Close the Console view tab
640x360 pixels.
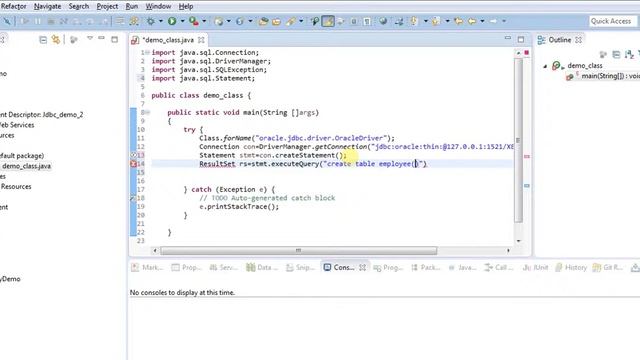point(362,268)
